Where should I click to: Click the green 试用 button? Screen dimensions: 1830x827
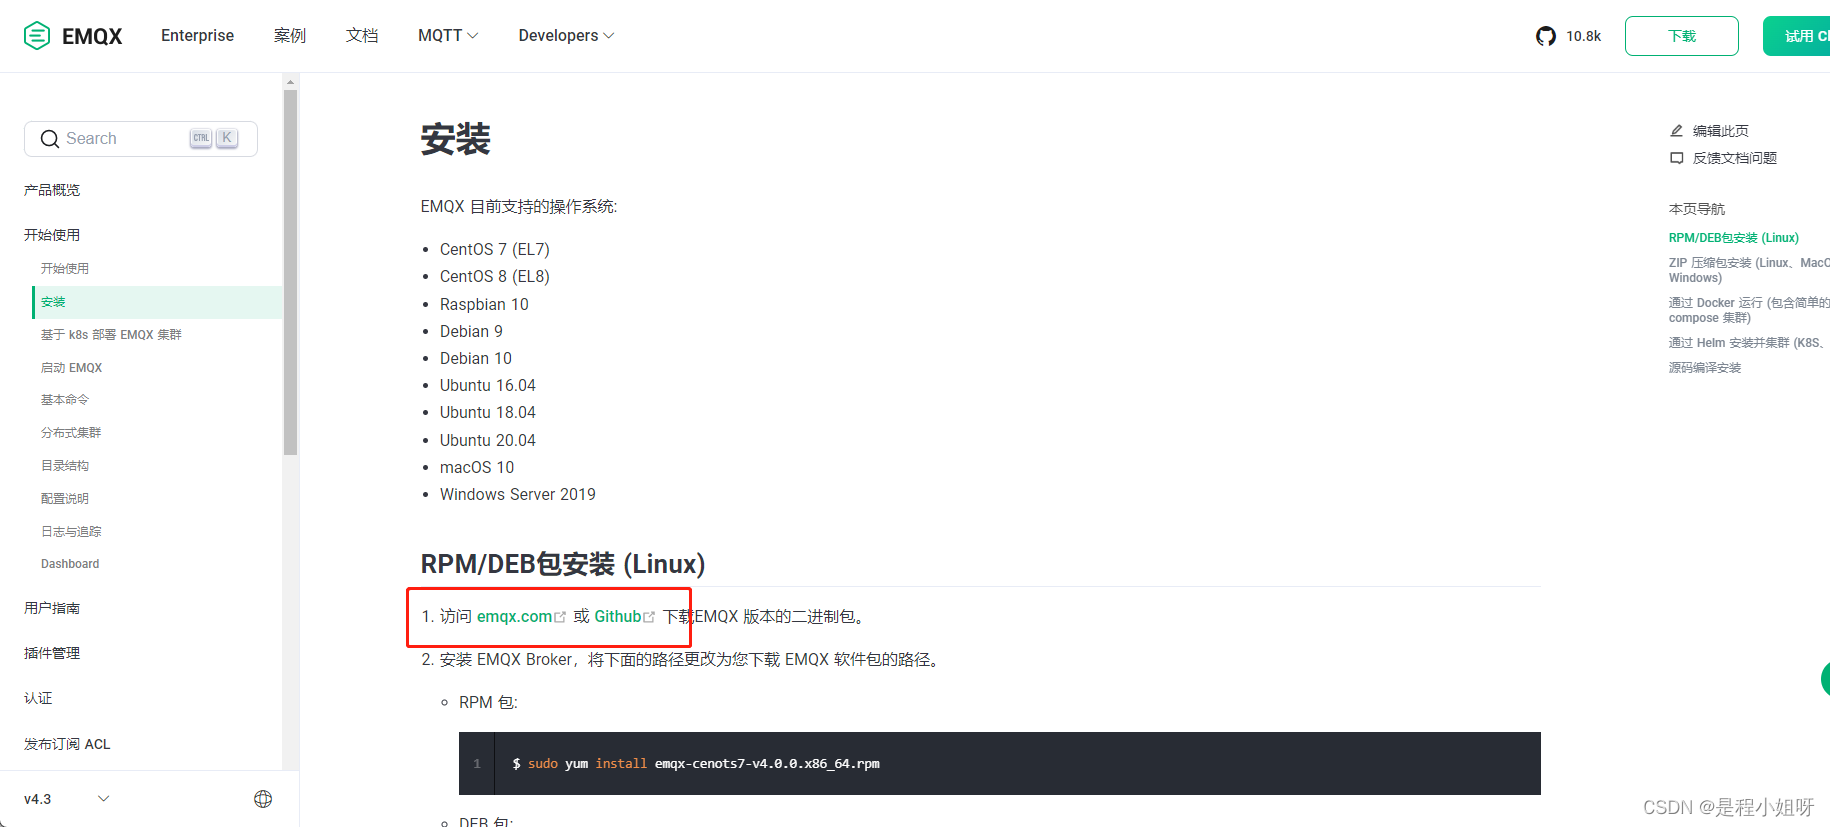coord(1797,36)
